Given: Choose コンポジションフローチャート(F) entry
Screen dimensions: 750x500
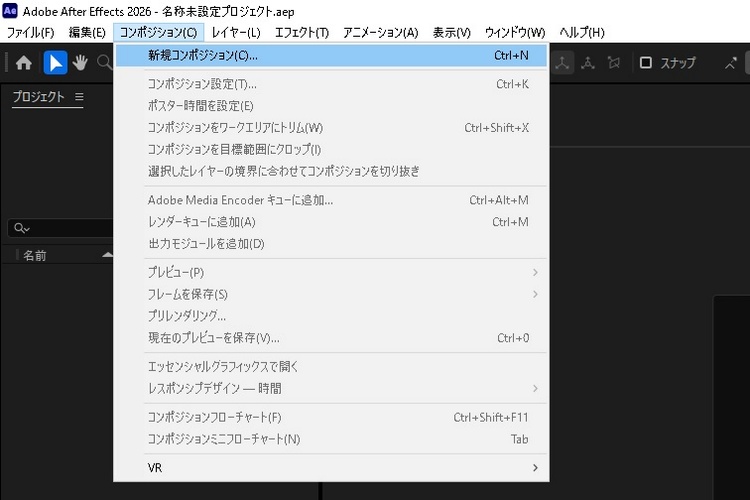Looking at the screenshot, I should coord(331,417).
